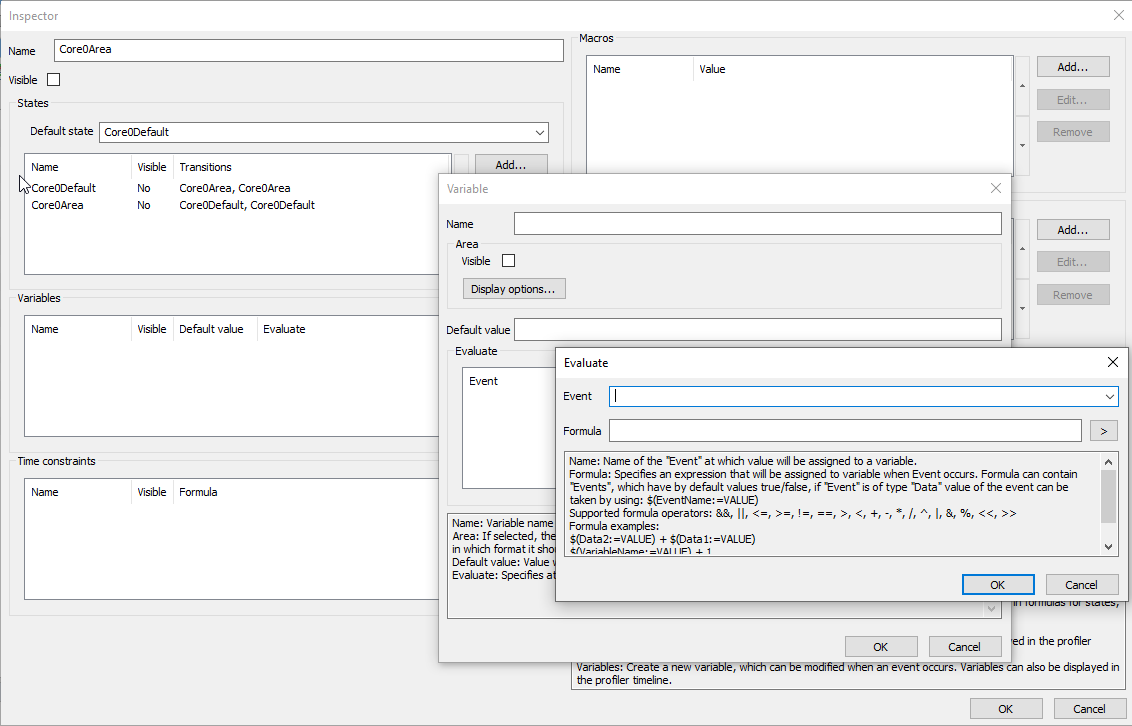Close the Evaluate dialog with X
This screenshot has height=726, width=1132.
(1112, 362)
